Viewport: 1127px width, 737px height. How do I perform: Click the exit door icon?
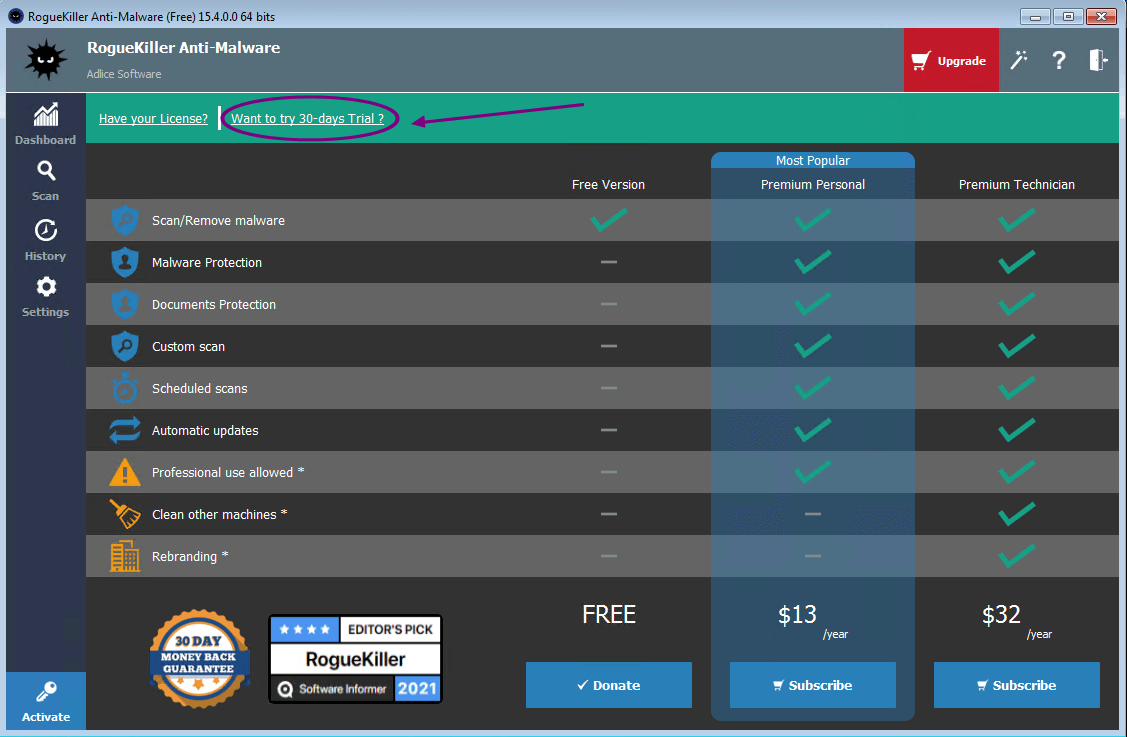tap(1099, 60)
